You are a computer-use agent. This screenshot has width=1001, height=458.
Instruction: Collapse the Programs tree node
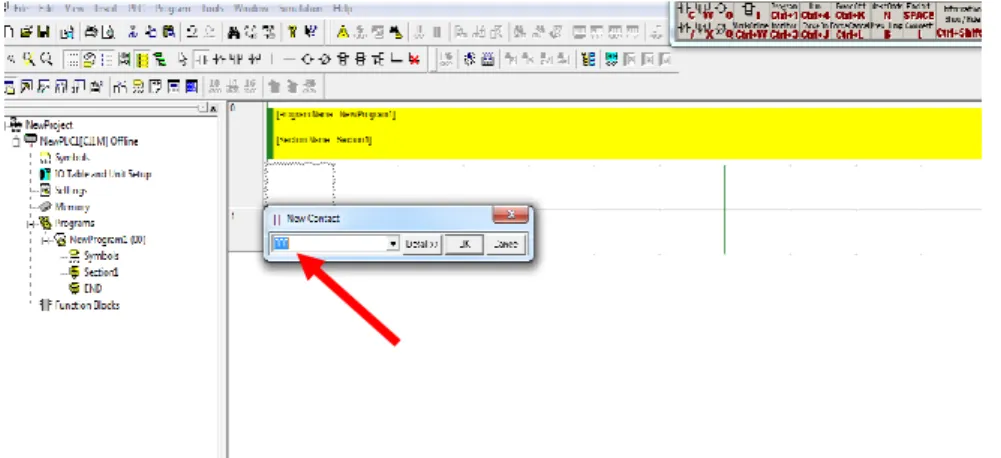30,224
